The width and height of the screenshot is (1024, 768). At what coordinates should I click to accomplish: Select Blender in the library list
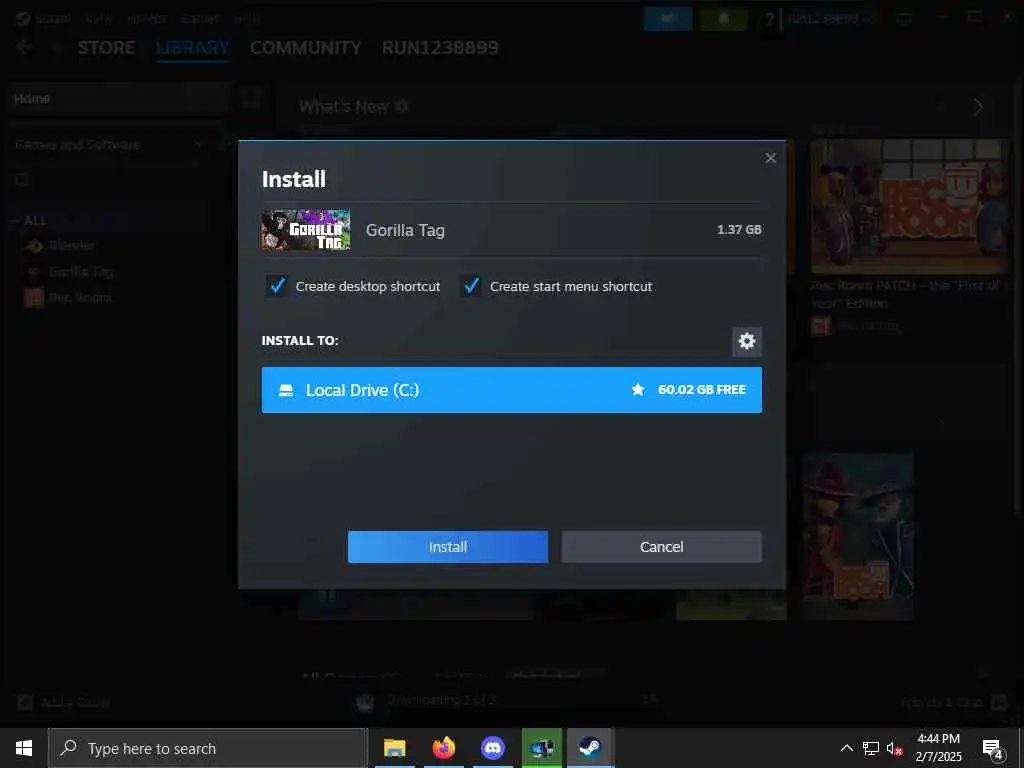tap(72, 246)
